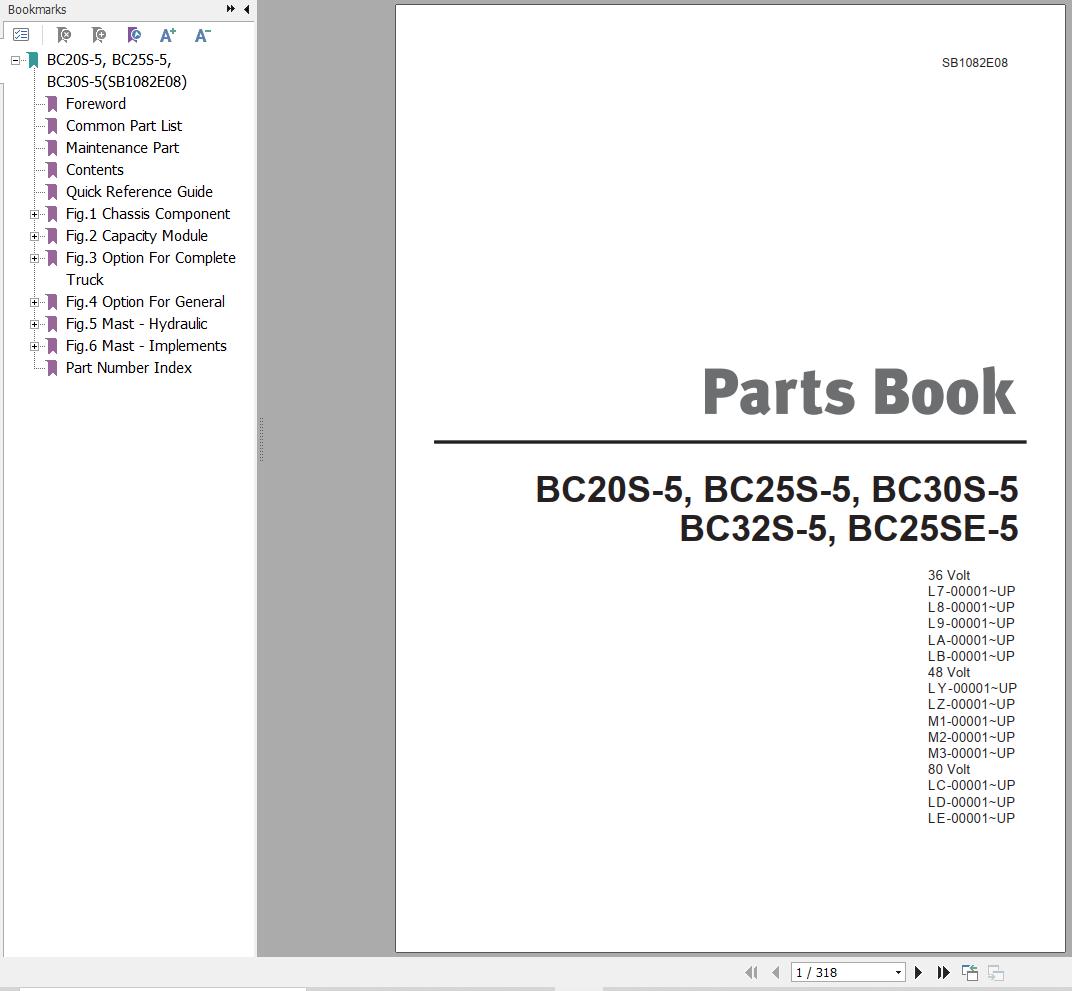Click serial number LC-00001~UP

coord(972,785)
